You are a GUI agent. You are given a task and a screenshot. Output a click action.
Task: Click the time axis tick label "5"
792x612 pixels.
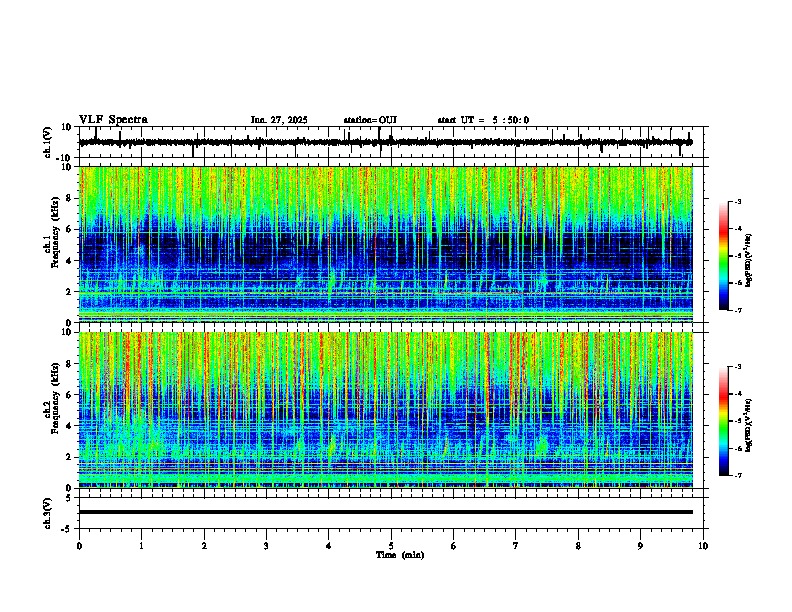click(x=391, y=546)
